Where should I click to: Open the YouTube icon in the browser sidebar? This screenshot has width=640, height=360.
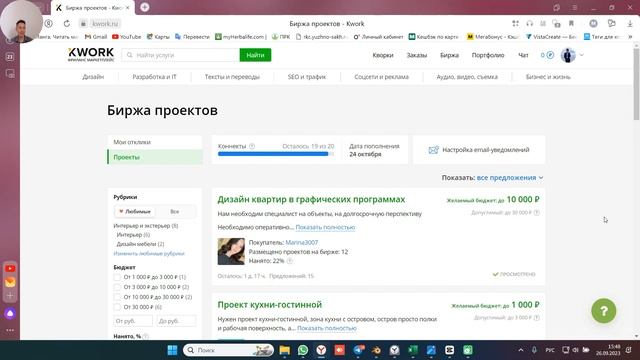10,269
